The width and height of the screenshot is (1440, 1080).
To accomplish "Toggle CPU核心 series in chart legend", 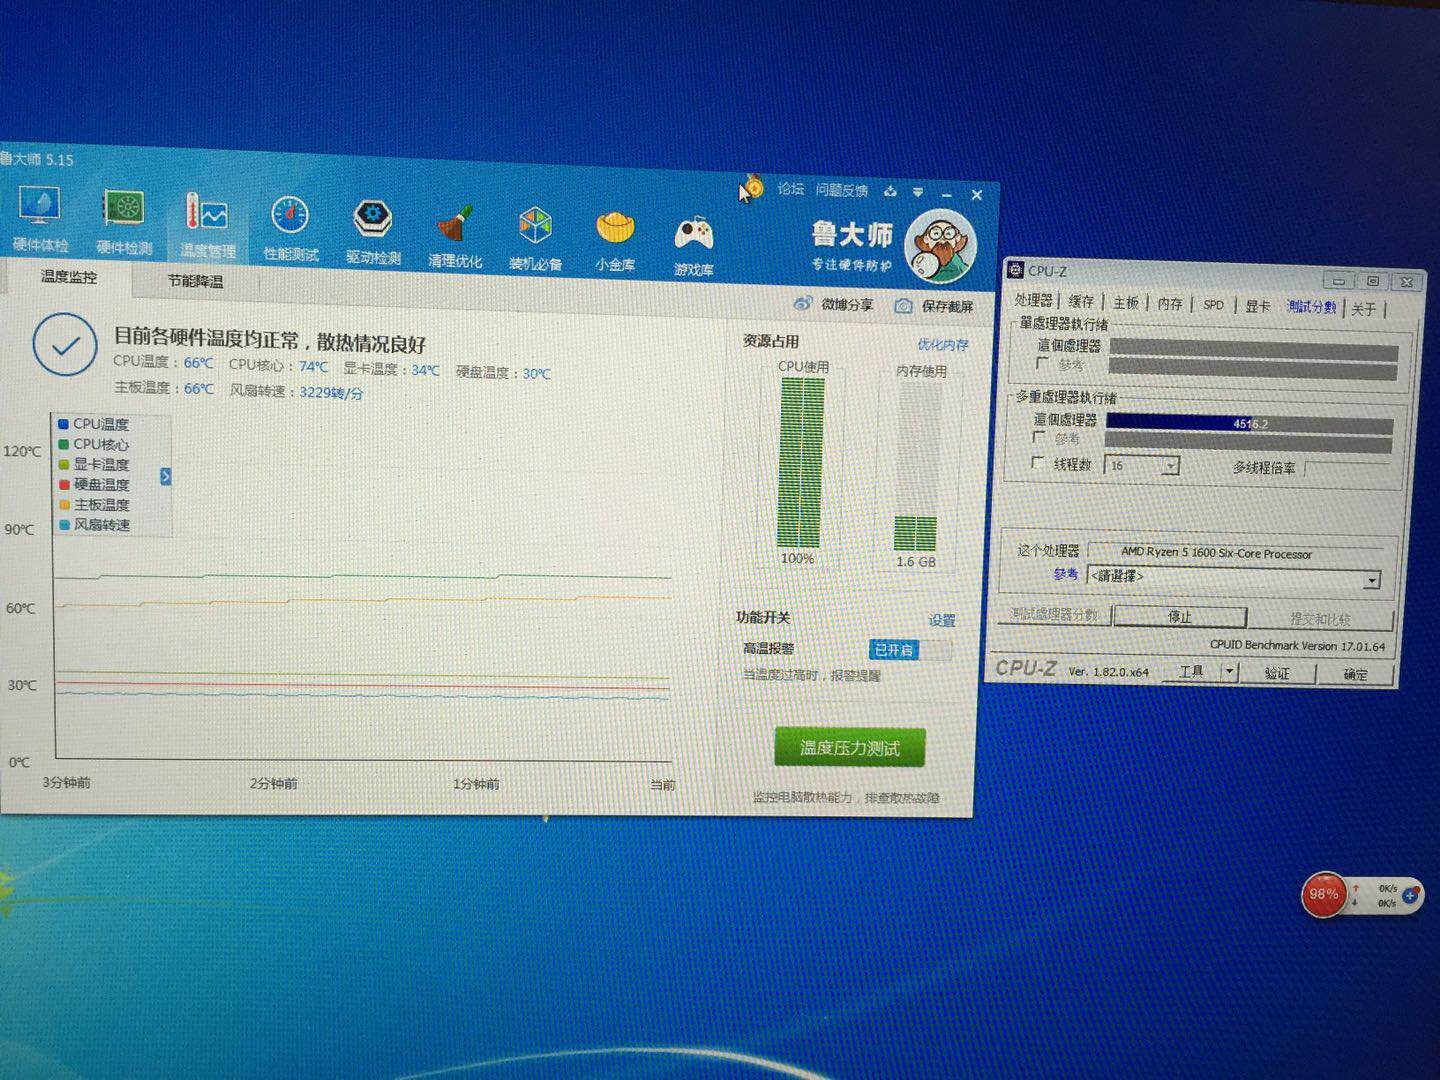I will (x=93, y=444).
